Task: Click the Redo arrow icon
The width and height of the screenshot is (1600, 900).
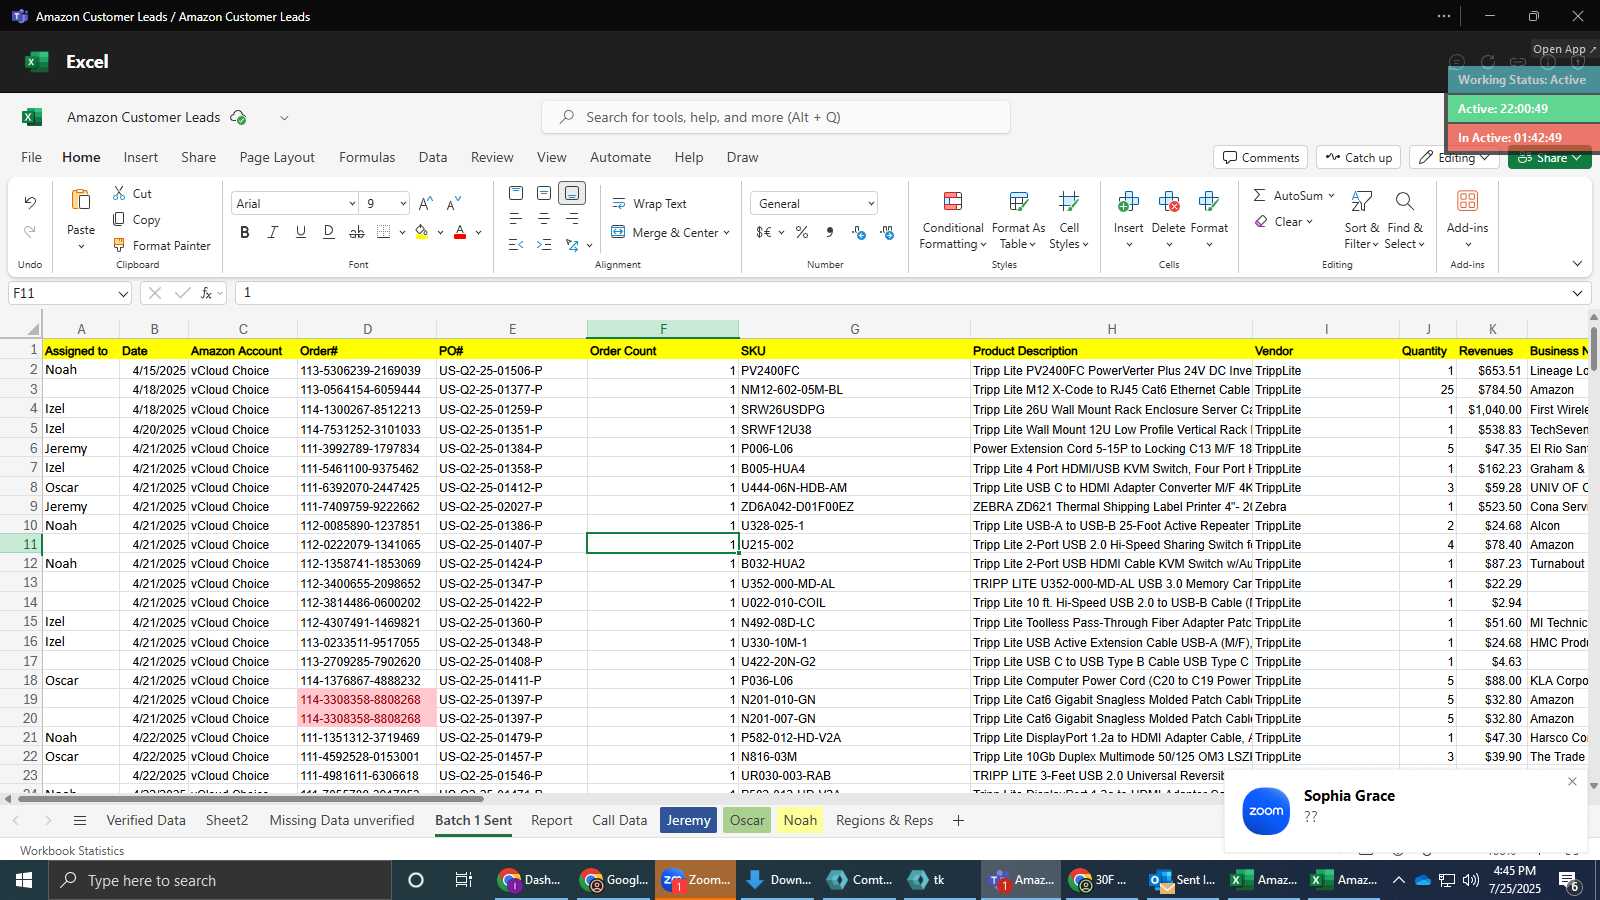Action: 30,231
